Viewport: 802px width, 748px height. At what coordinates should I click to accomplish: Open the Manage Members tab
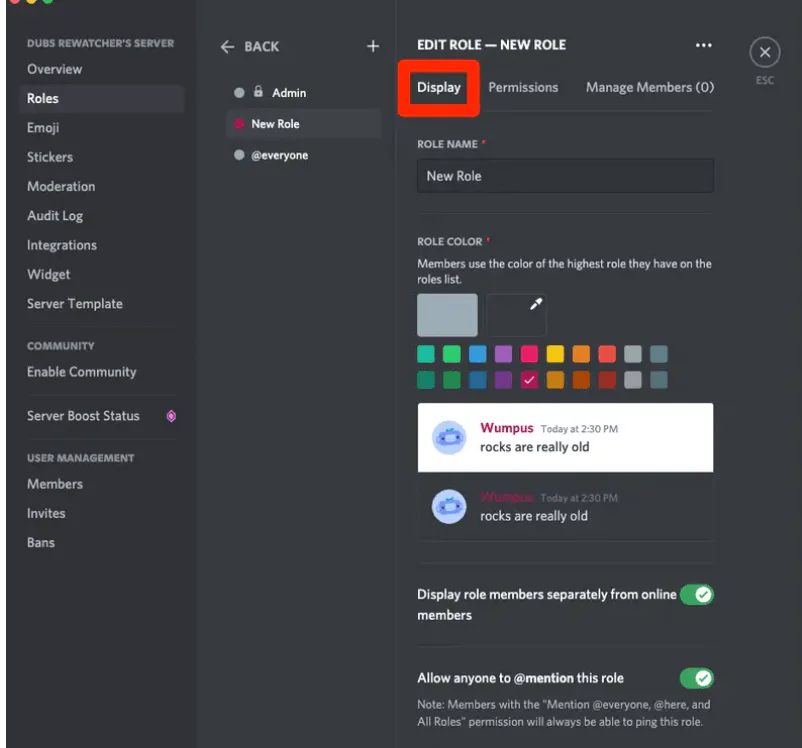(x=649, y=87)
